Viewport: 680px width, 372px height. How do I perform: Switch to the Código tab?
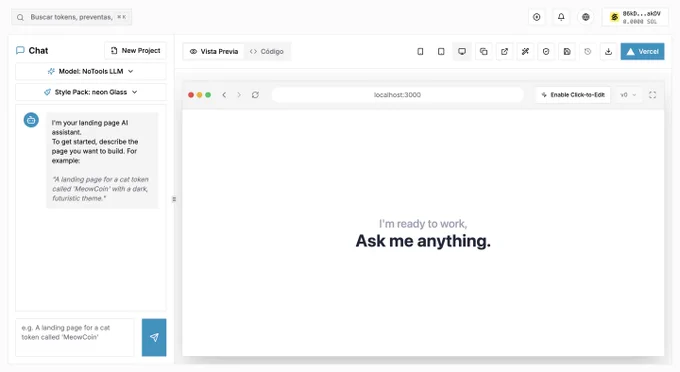267,52
